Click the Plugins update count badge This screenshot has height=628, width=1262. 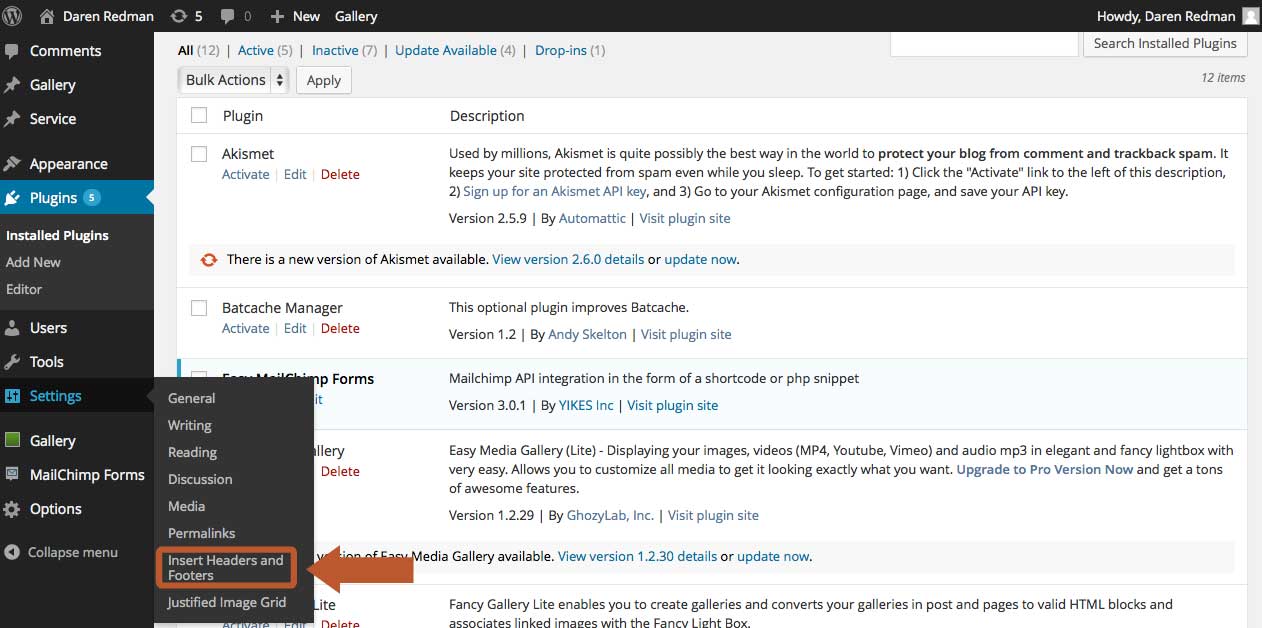click(92, 197)
